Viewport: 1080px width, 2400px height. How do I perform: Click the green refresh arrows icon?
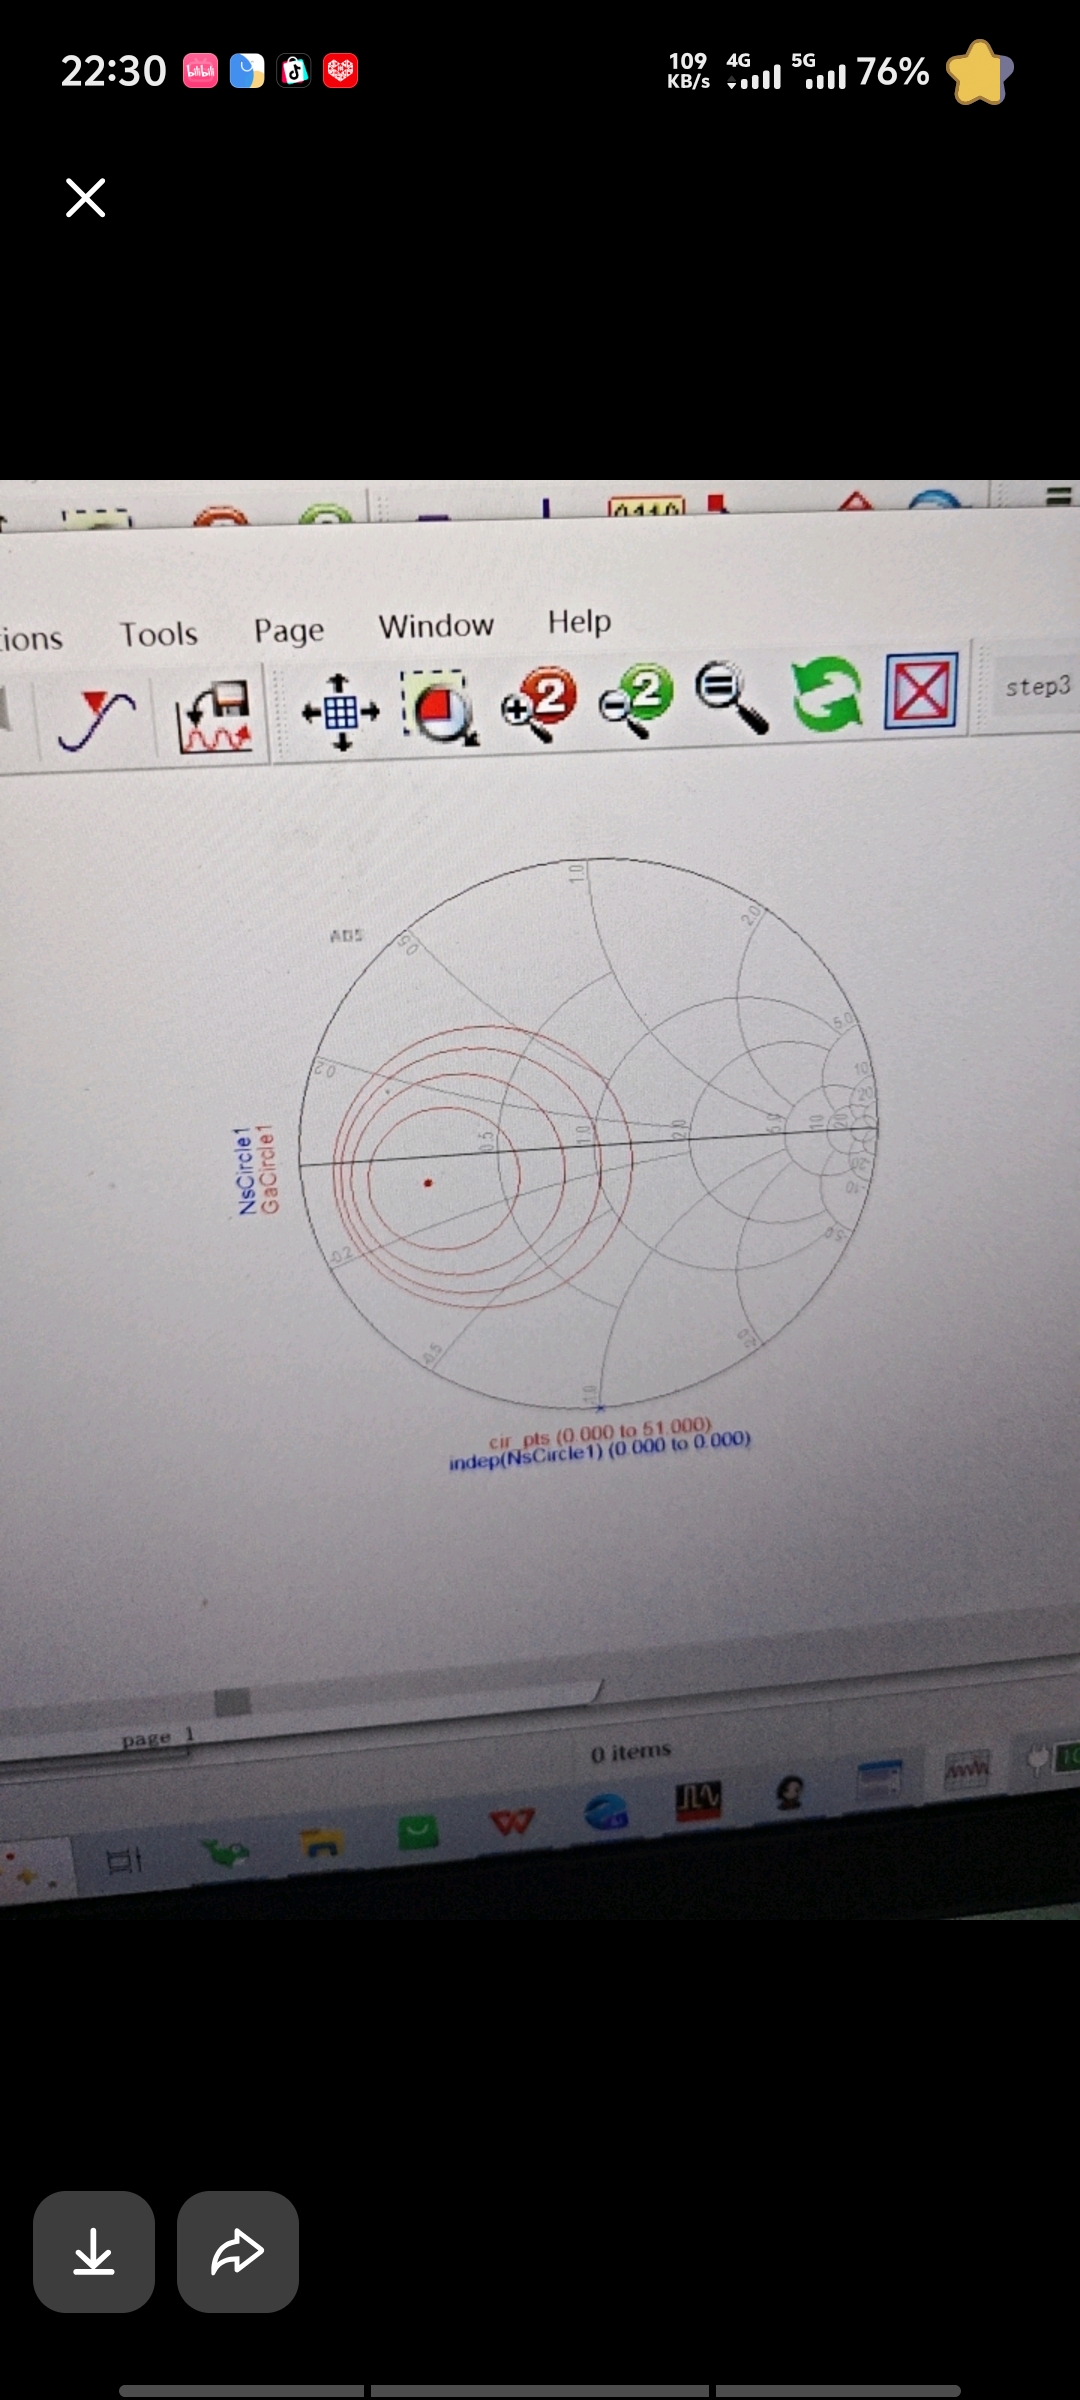pos(827,692)
